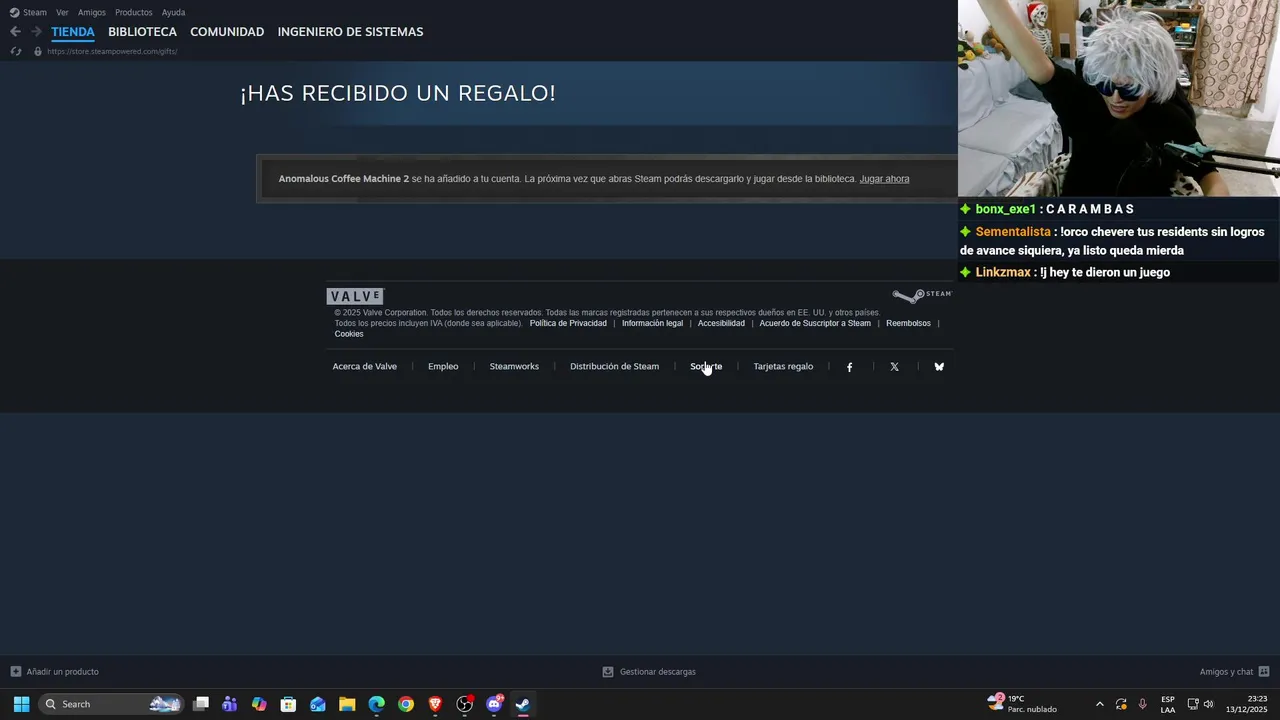This screenshot has width=1280, height=720.
Task: Click the Jugar ahora link
Action: pyautogui.click(x=884, y=179)
